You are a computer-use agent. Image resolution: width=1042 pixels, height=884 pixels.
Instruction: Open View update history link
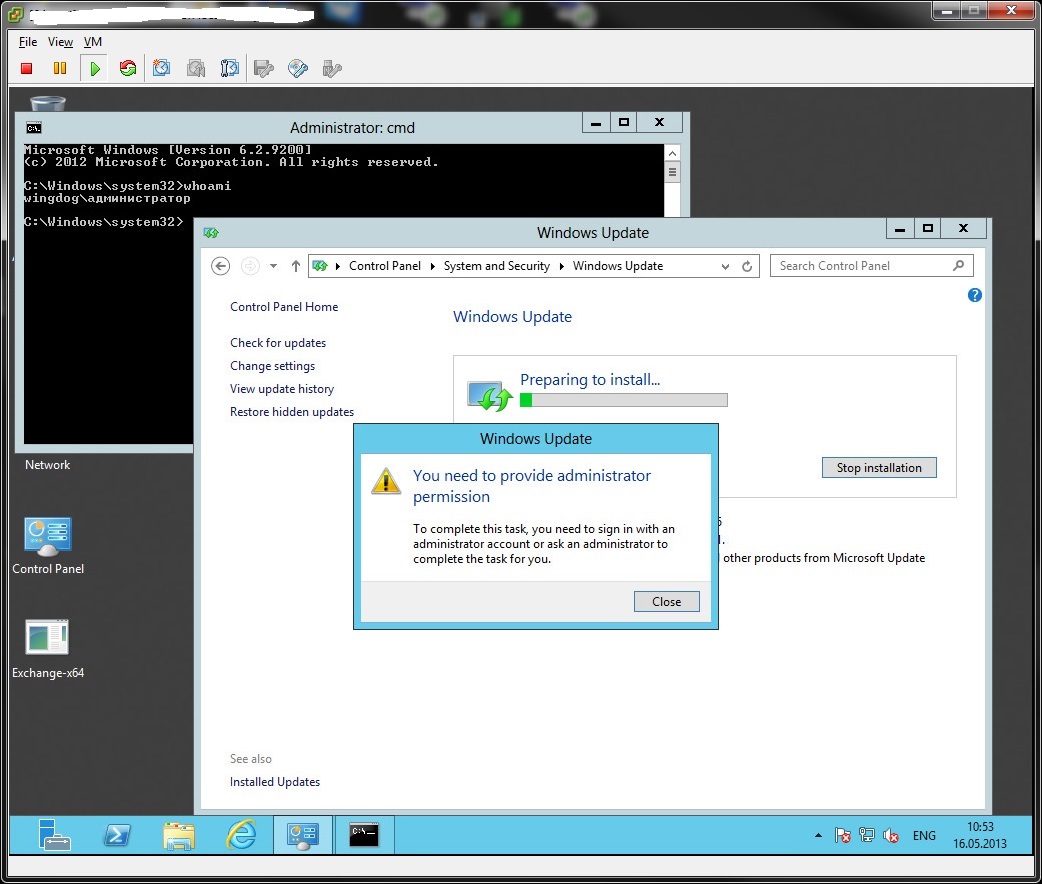click(x=282, y=389)
